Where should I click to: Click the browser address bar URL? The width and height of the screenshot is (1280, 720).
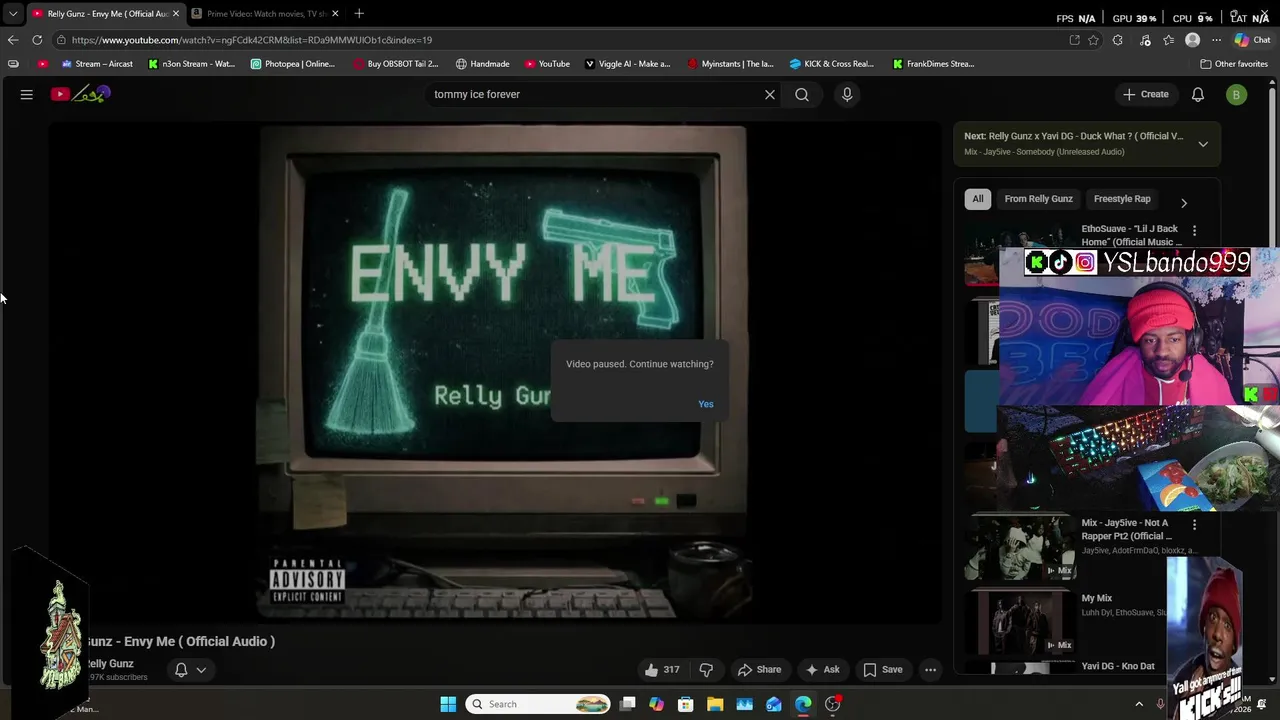click(x=252, y=40)
